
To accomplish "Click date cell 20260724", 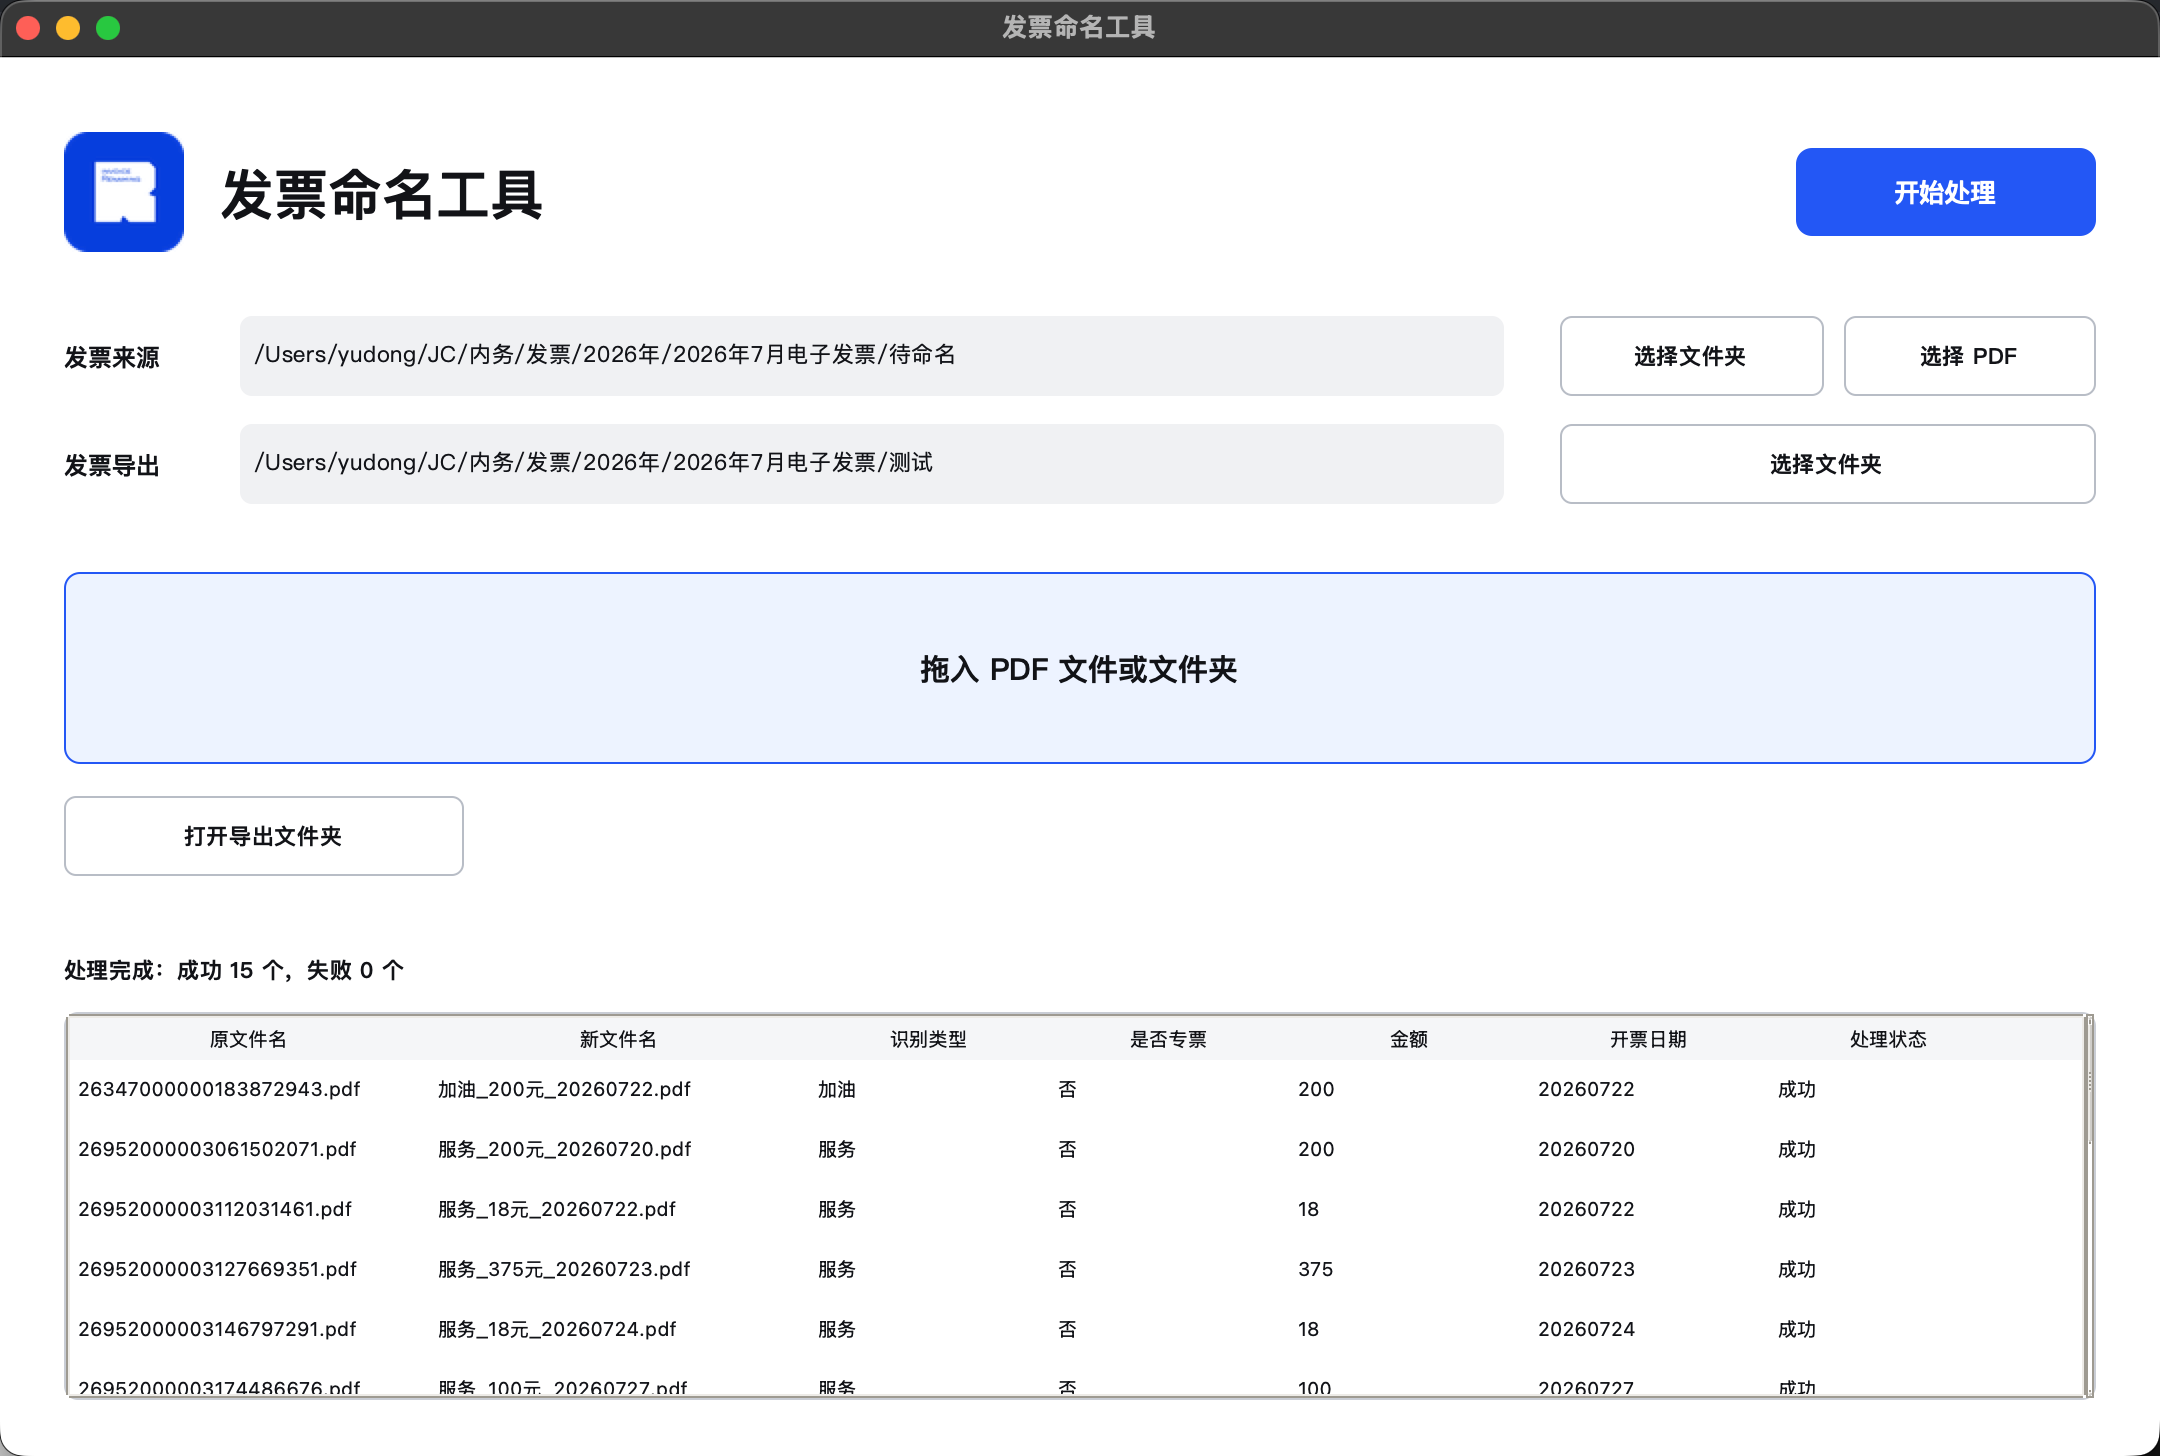I will (1586, 1329).
